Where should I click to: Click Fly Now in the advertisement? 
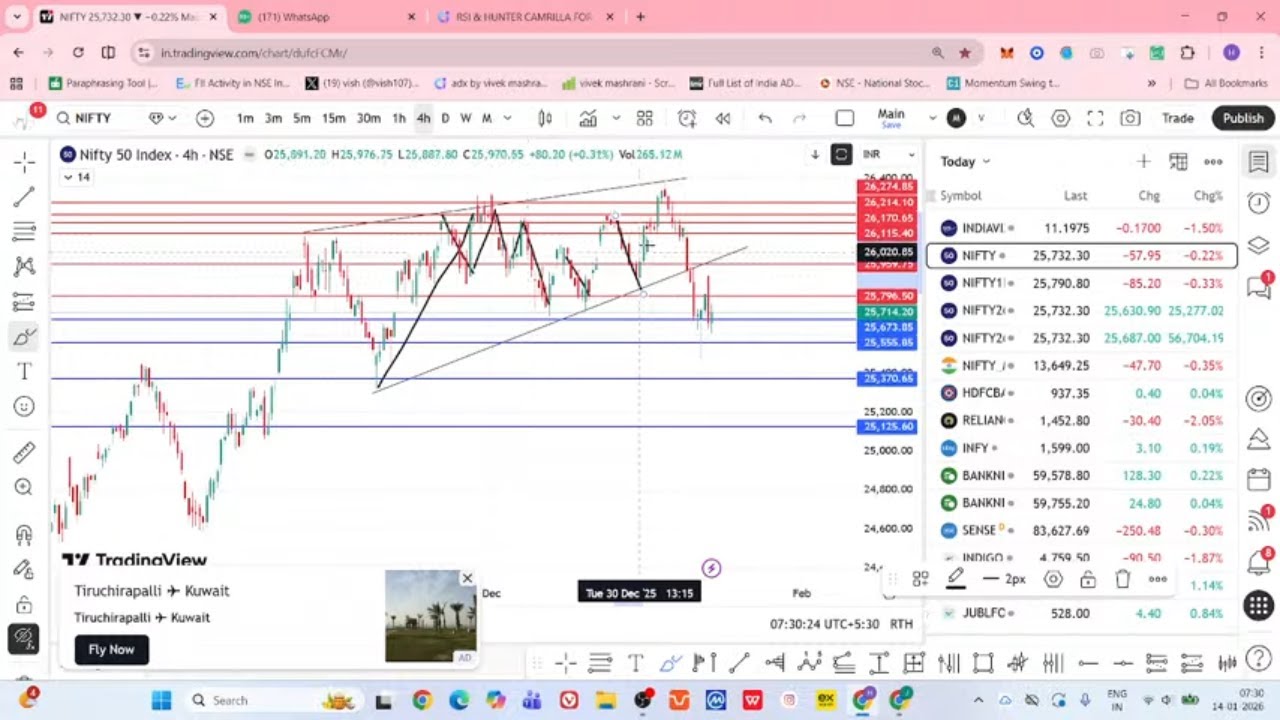(111, 649)
